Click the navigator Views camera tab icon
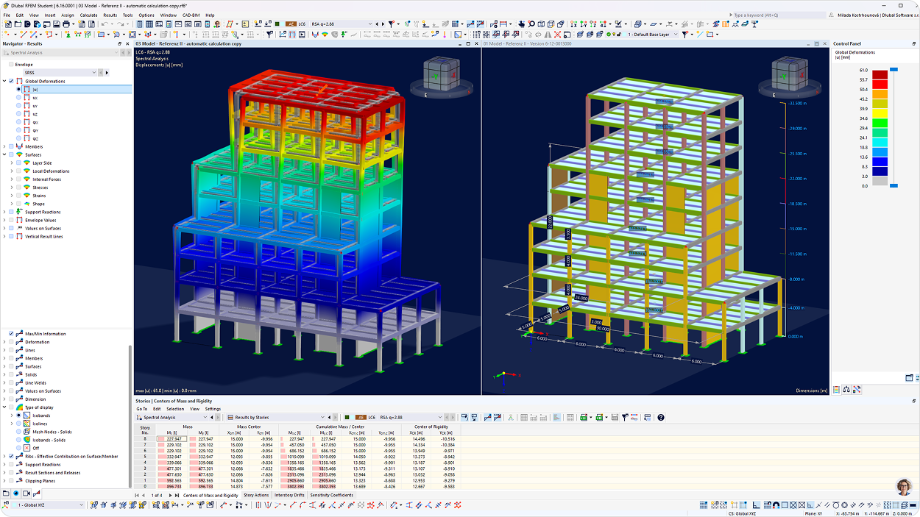Image resolution: width=920 pixels, height=517 pixels. (26, 494)
